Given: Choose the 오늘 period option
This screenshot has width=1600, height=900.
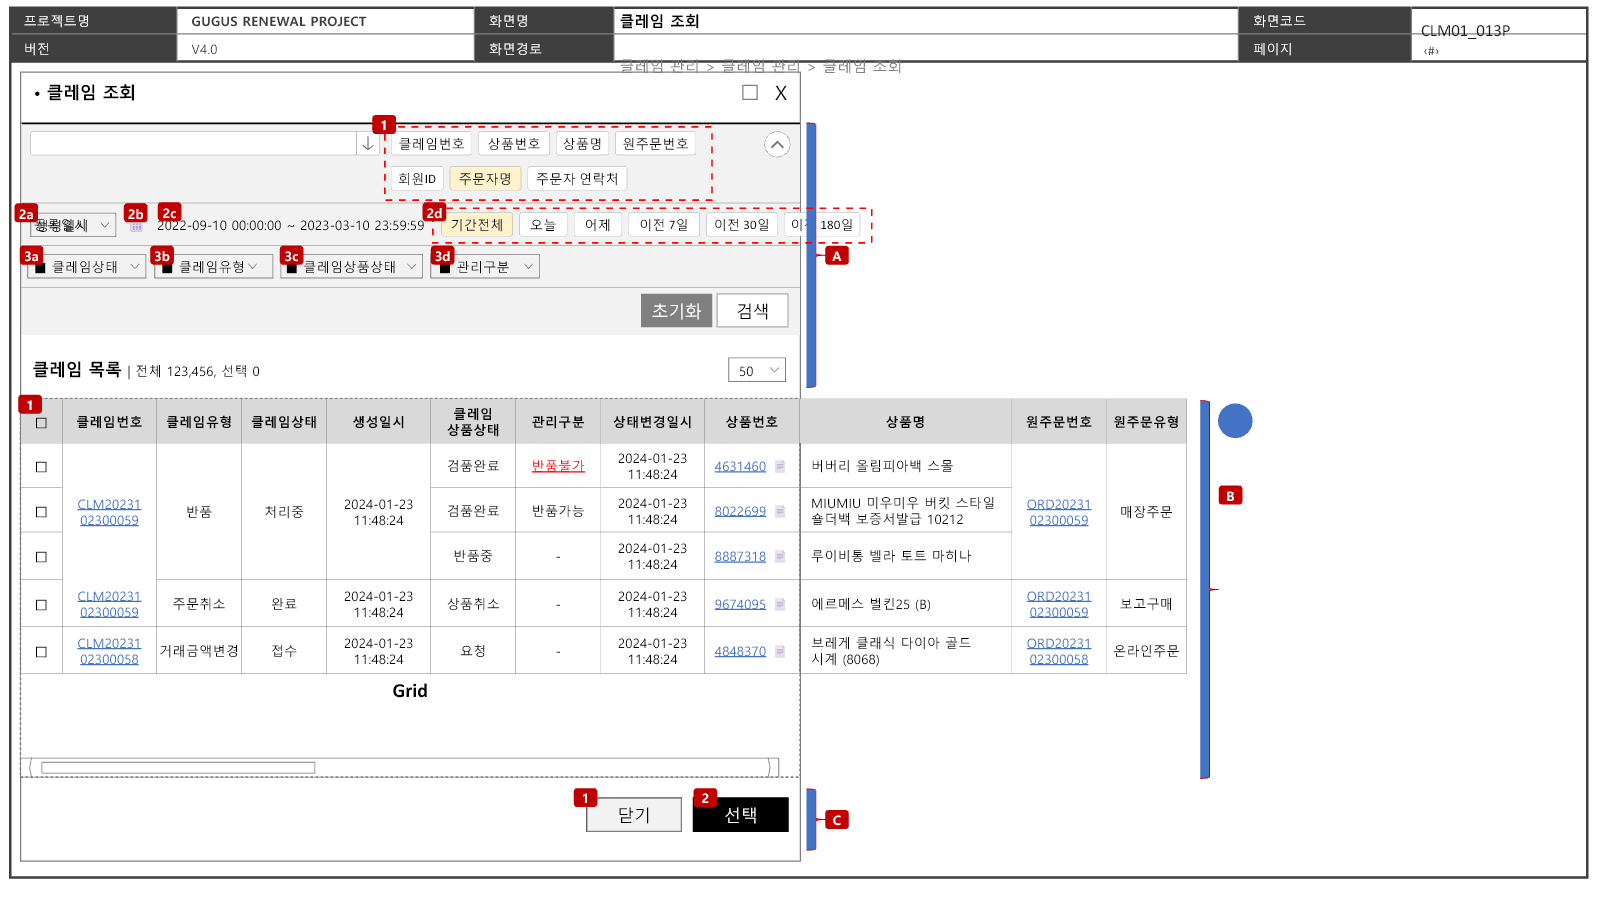Looking at the screenshot, I should pyautogui.click(x=543, y=225).
